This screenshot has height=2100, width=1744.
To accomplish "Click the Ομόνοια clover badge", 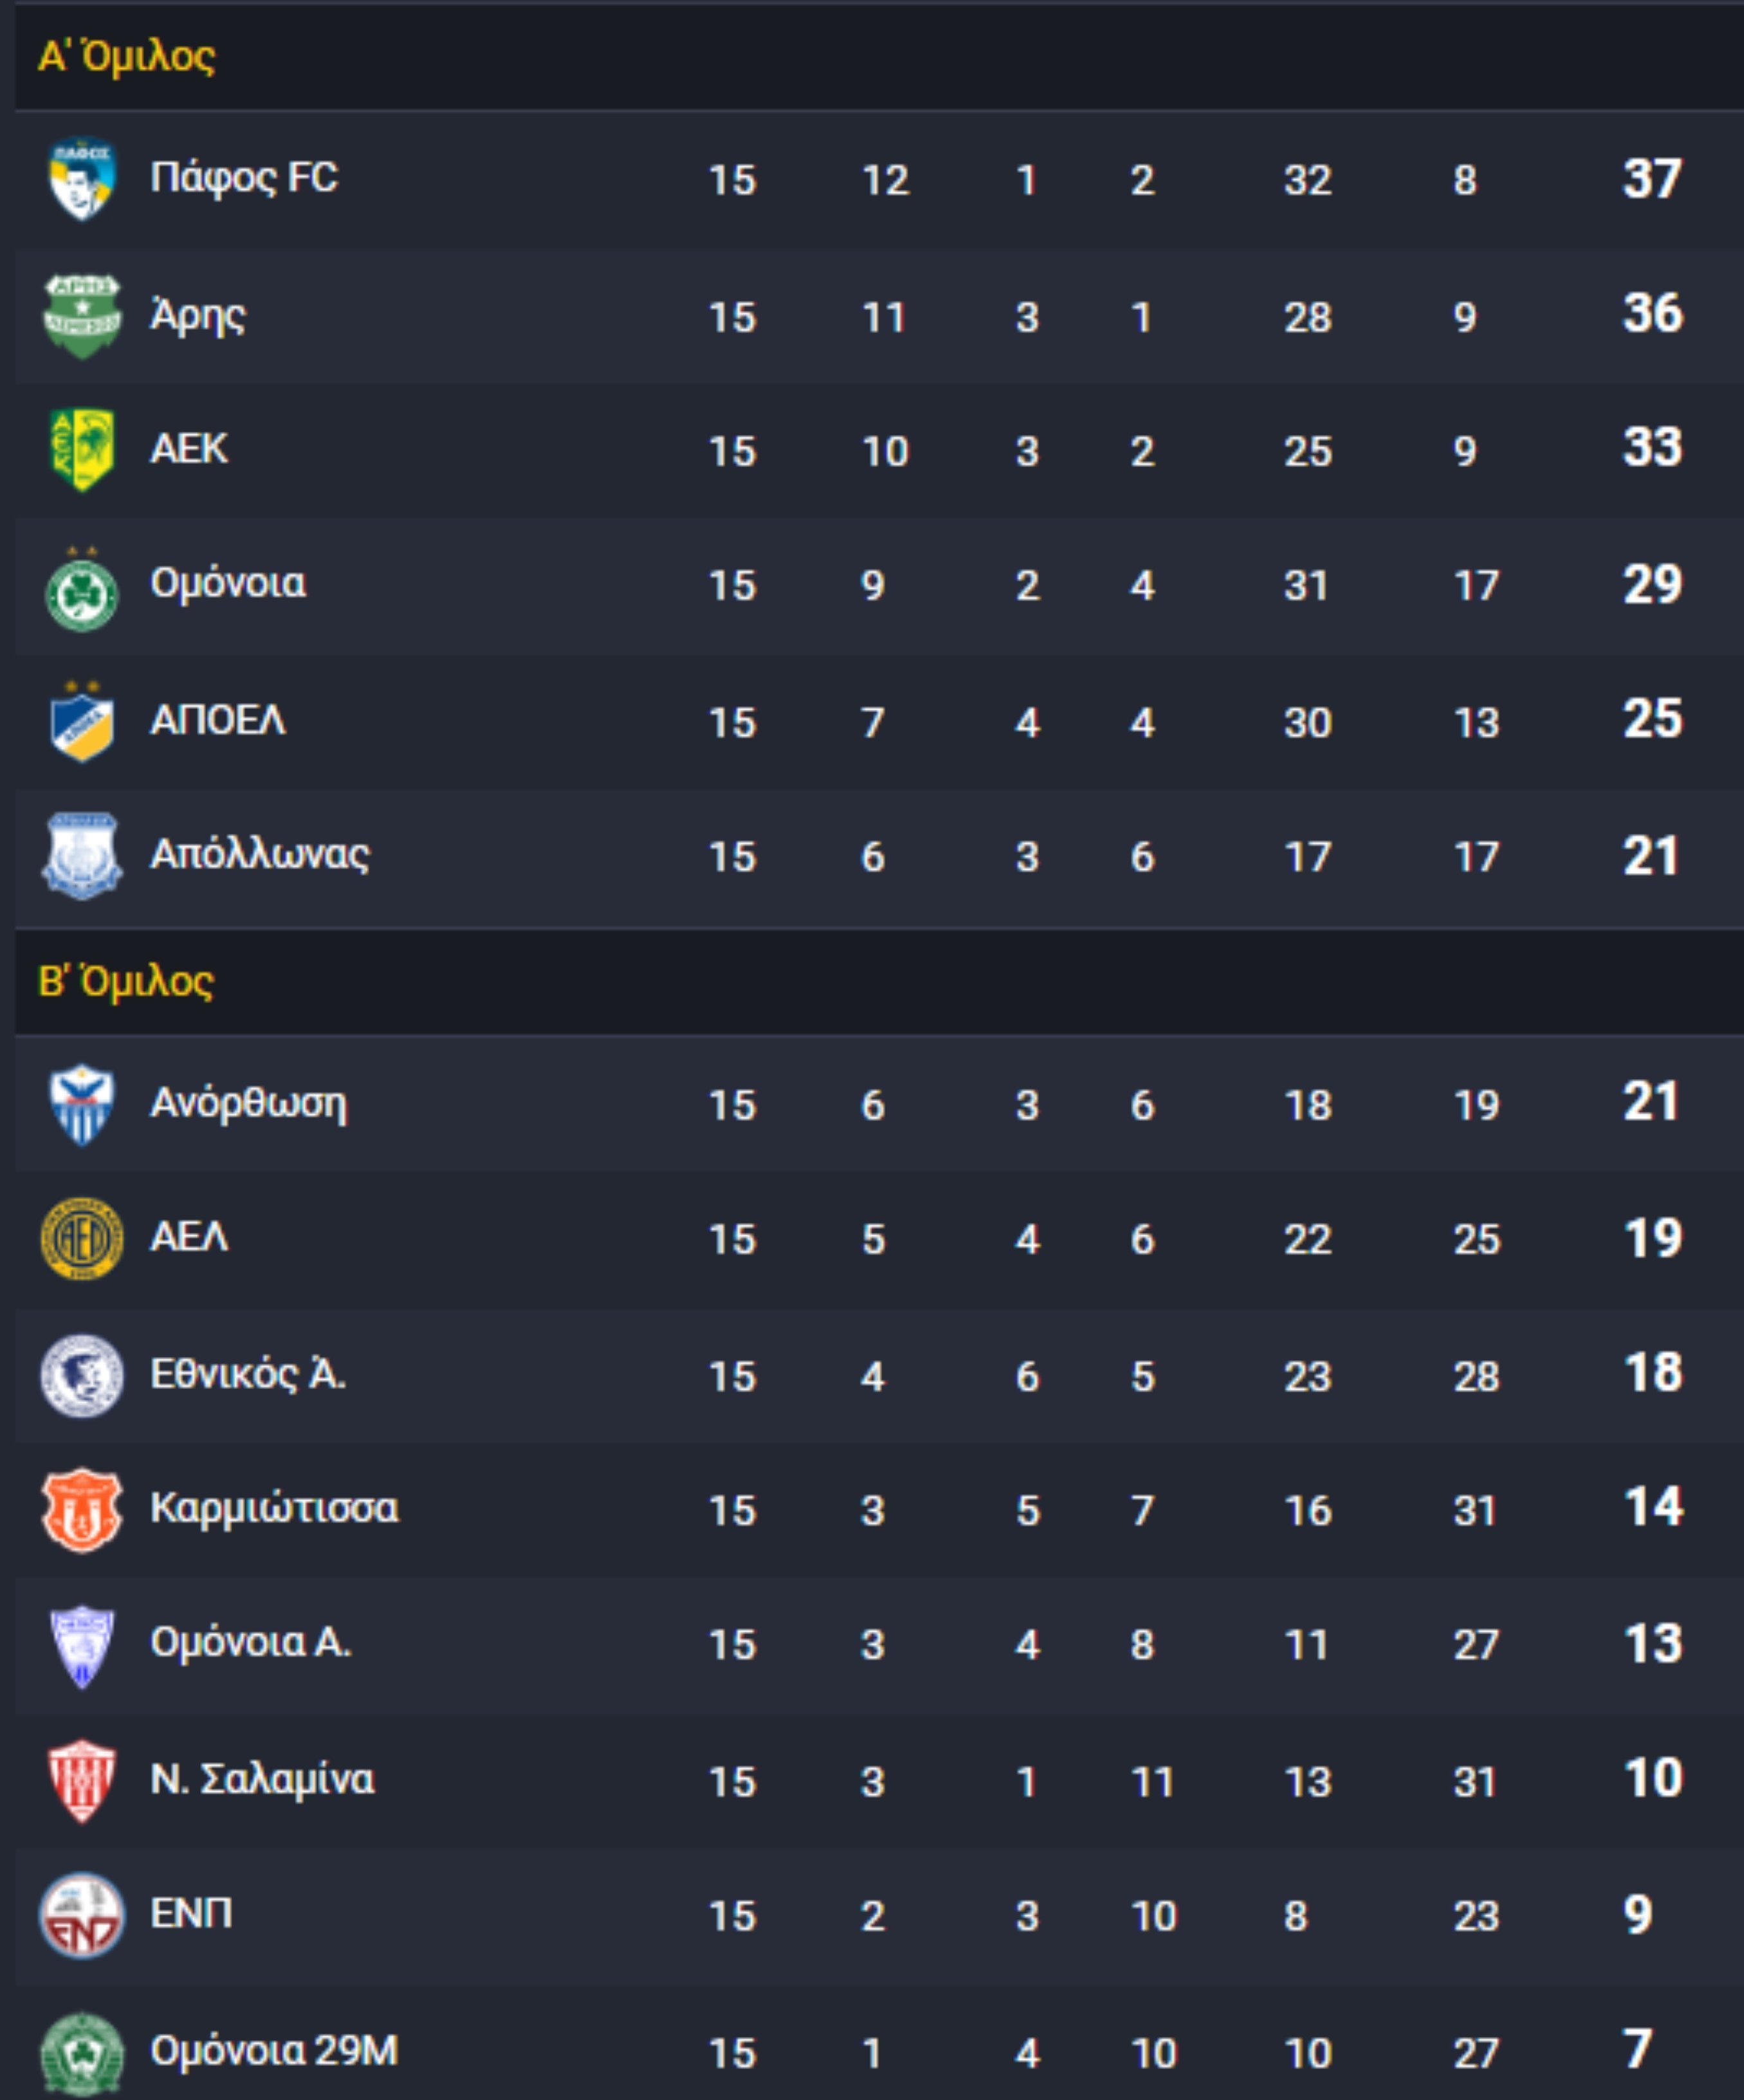I will pyautogui.click(x=82, y=589).
